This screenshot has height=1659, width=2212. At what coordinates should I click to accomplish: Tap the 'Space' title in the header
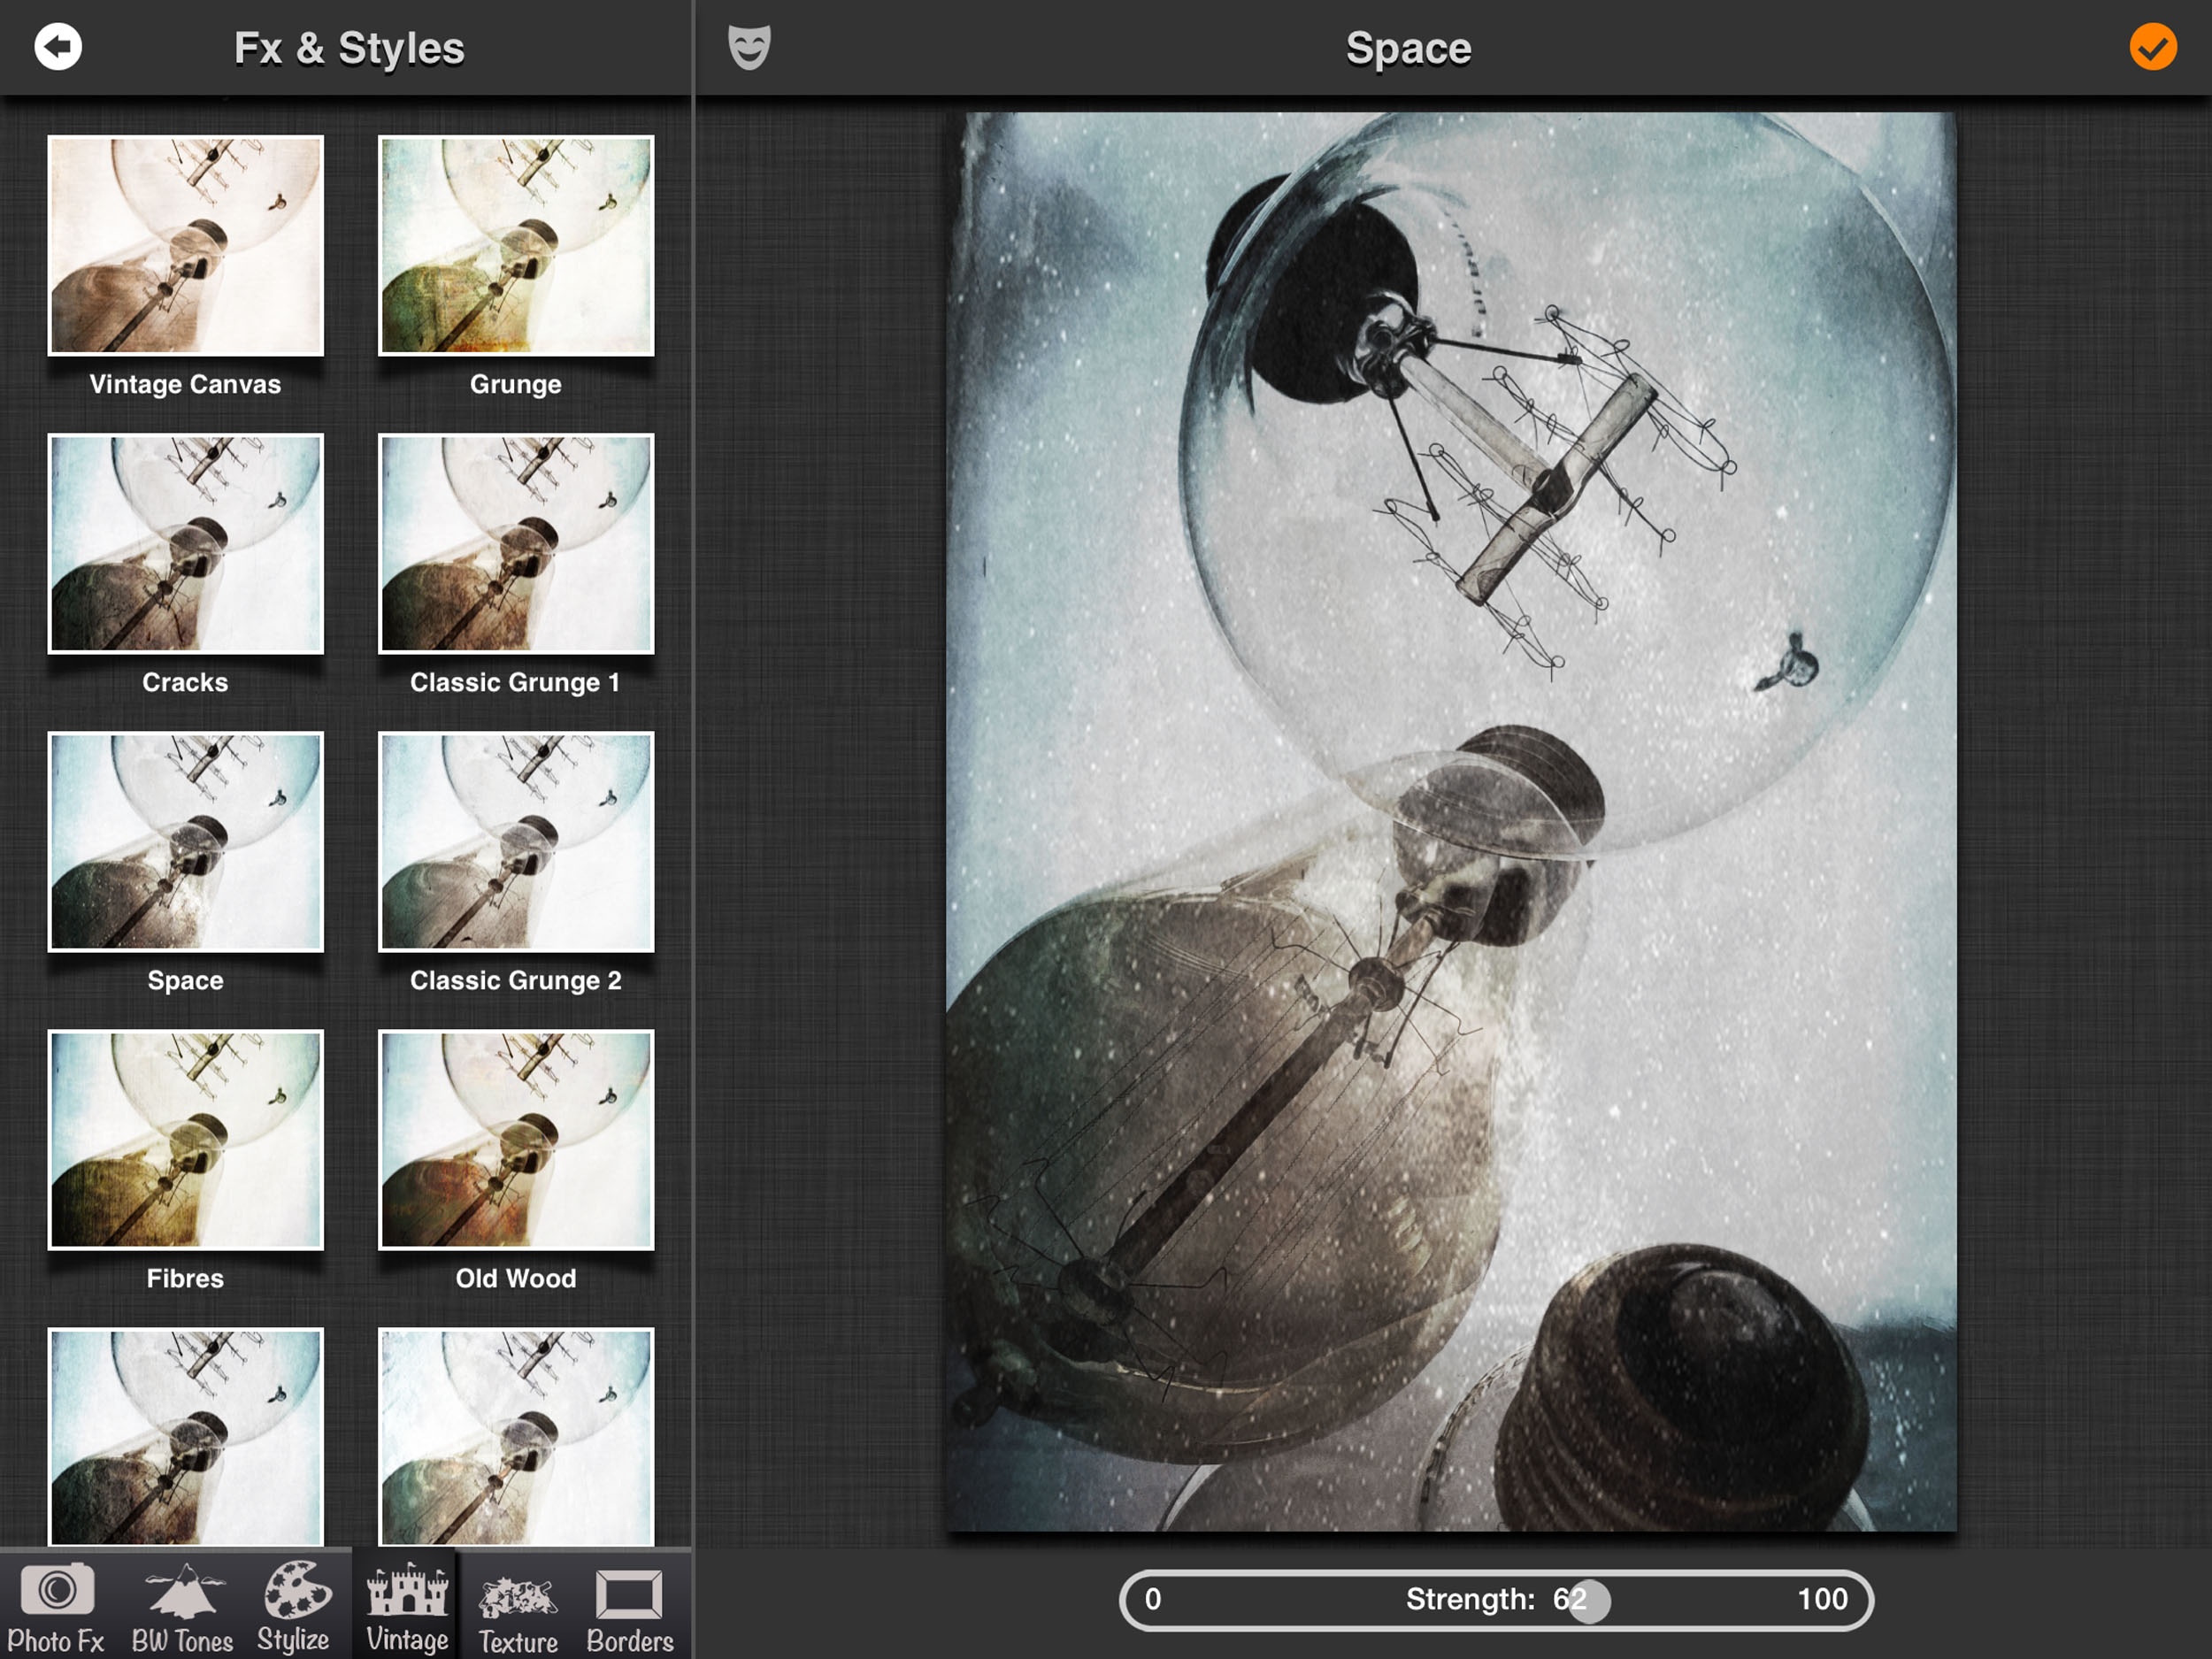pyautogui.click(x=1408, y=48)
